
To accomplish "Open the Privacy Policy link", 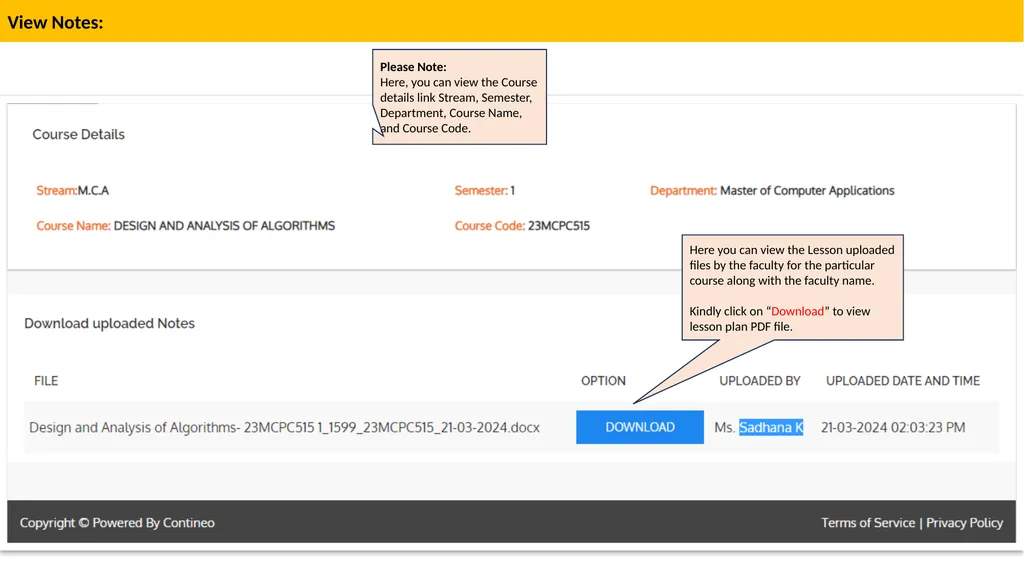I will [x=964, y=523].
